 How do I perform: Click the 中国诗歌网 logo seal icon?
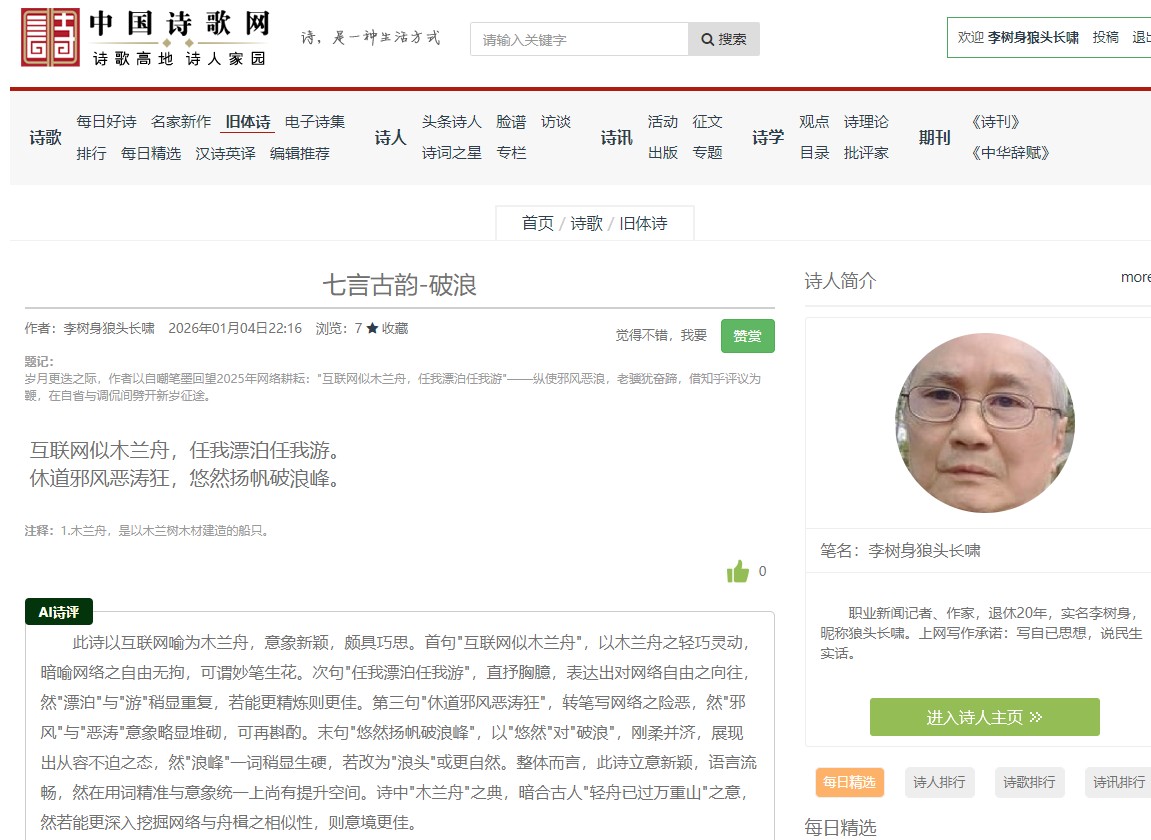pyautogui.click(x=50, y=37)
